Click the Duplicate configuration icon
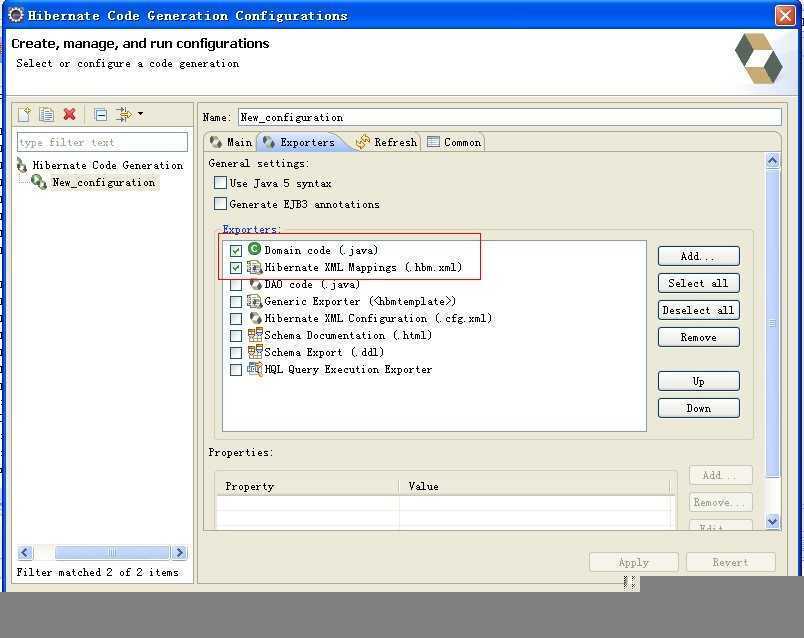 (46, 114)
